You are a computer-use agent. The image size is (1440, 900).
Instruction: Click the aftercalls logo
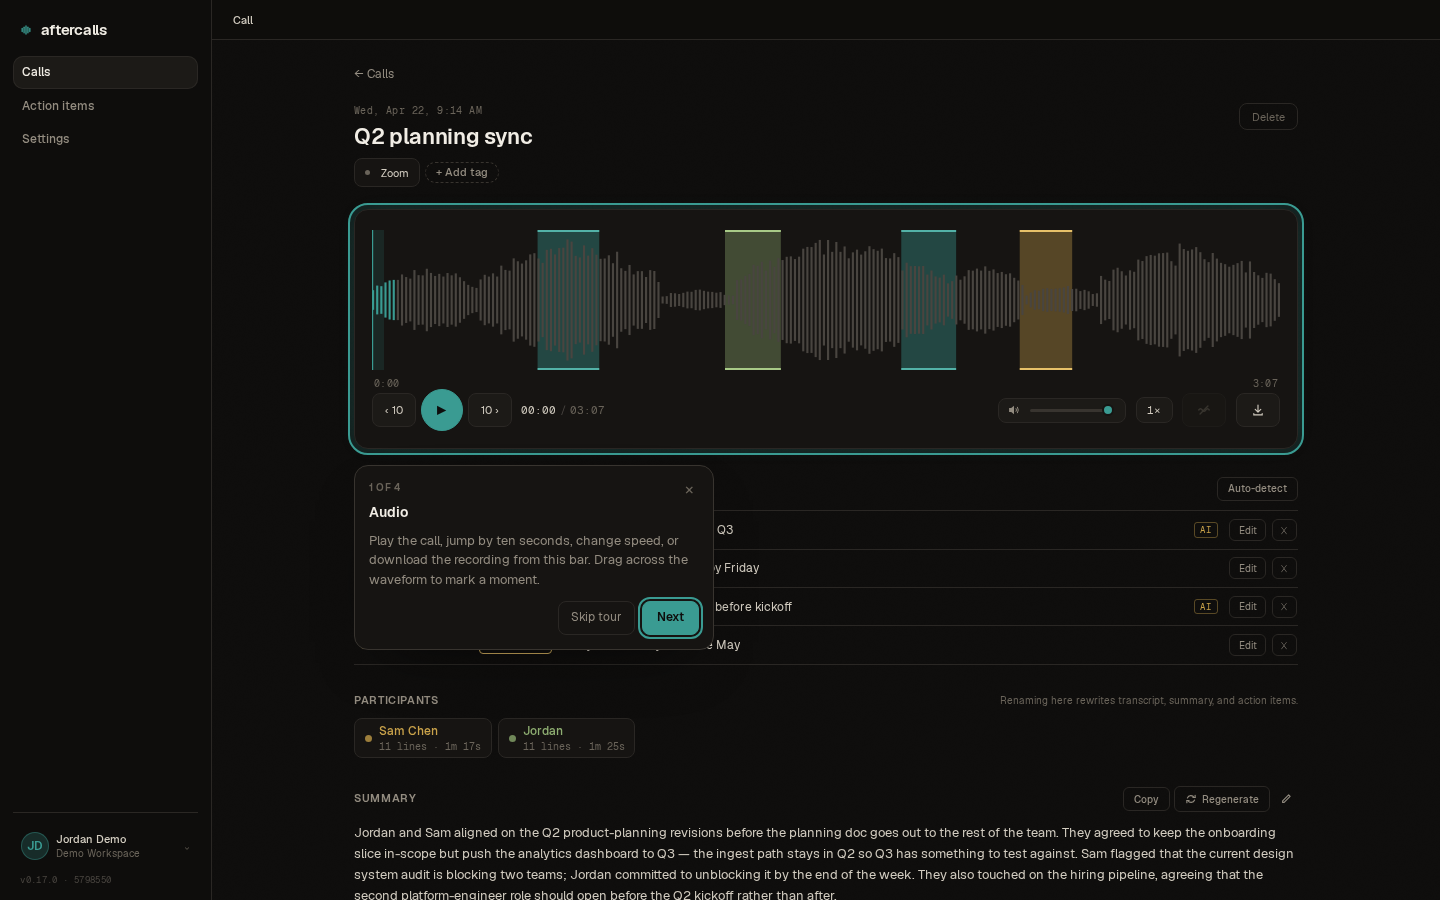pyautogui.click(x=64, y=30)
